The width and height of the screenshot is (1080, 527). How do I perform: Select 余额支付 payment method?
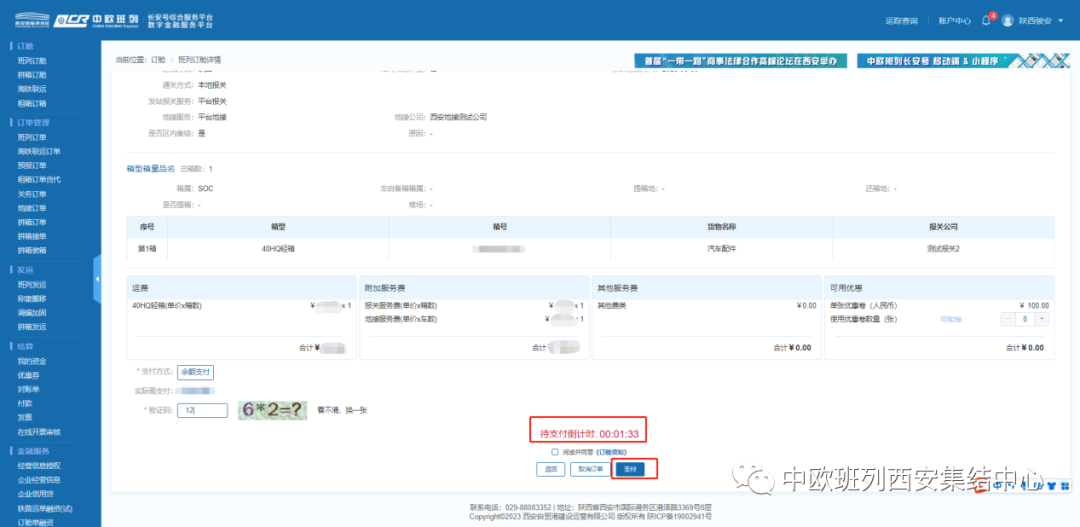tap(195, 371)
